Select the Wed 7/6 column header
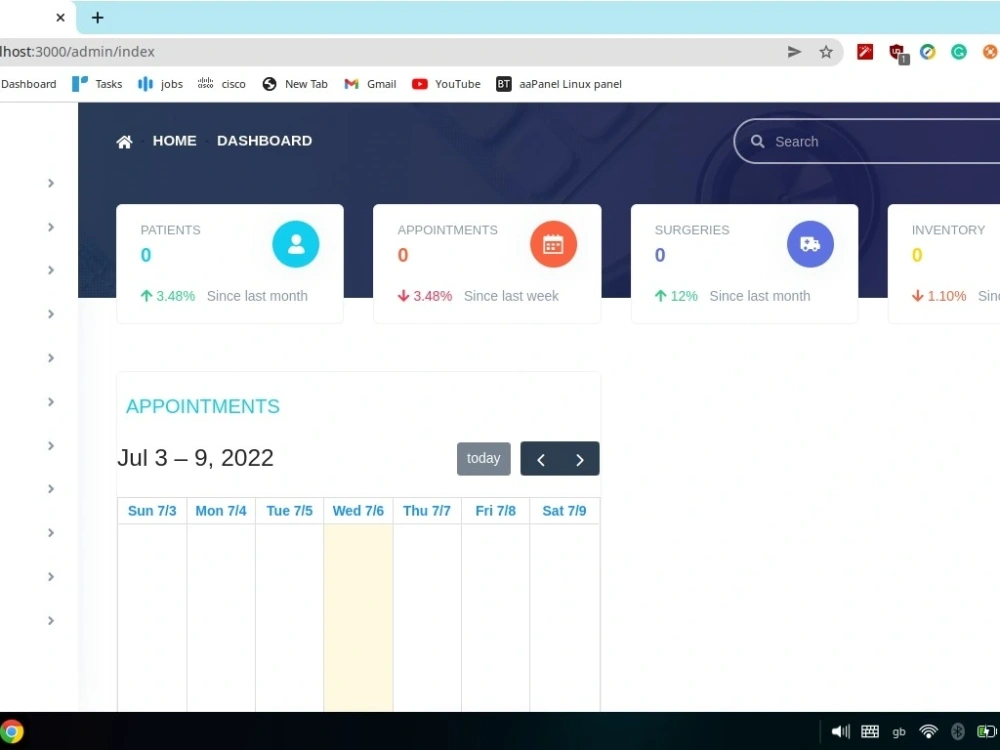Screen dimensions: 1000x750 (x=358, y=511)
